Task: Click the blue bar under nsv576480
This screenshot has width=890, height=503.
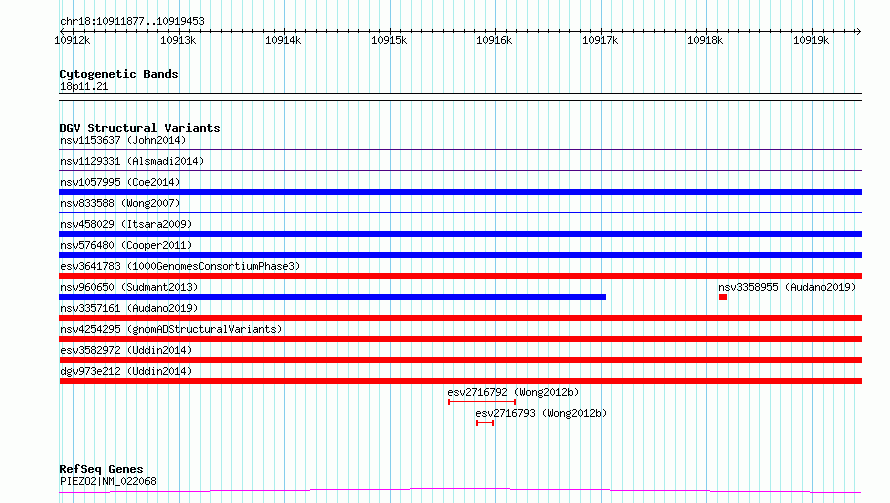Action: (x=460, y=255)
